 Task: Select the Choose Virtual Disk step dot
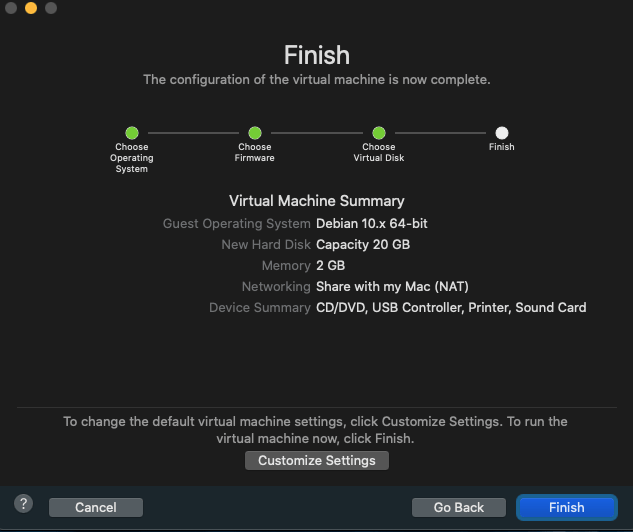379,133
